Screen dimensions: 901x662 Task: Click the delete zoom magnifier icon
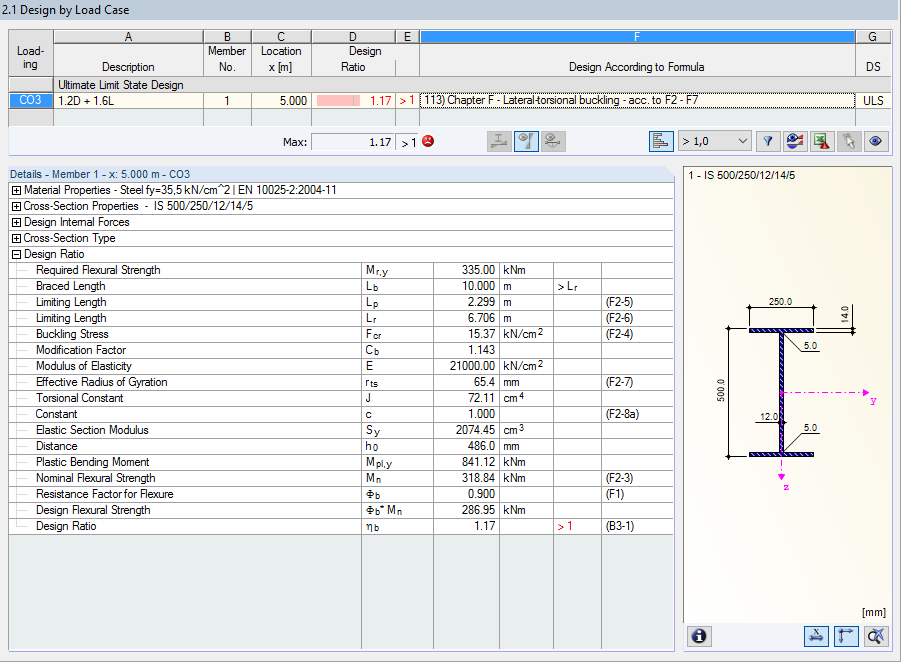[876, 636]
